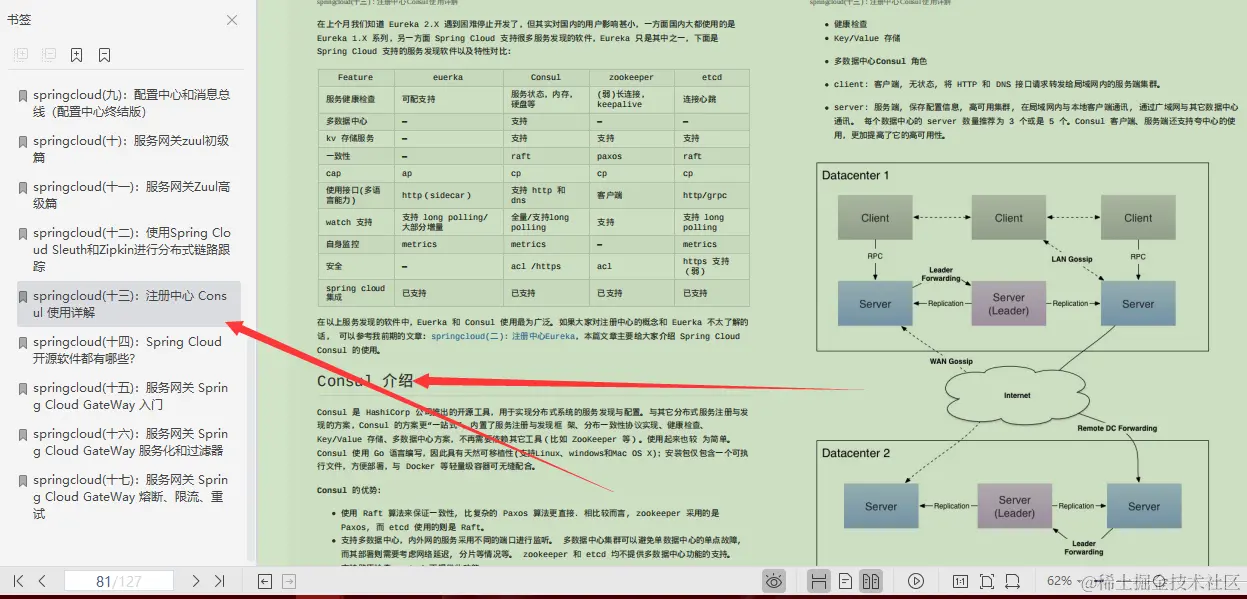Click the delete bookmark icon
The image size is (1247, 599).
pyautogui.click(x=104, y=54)
